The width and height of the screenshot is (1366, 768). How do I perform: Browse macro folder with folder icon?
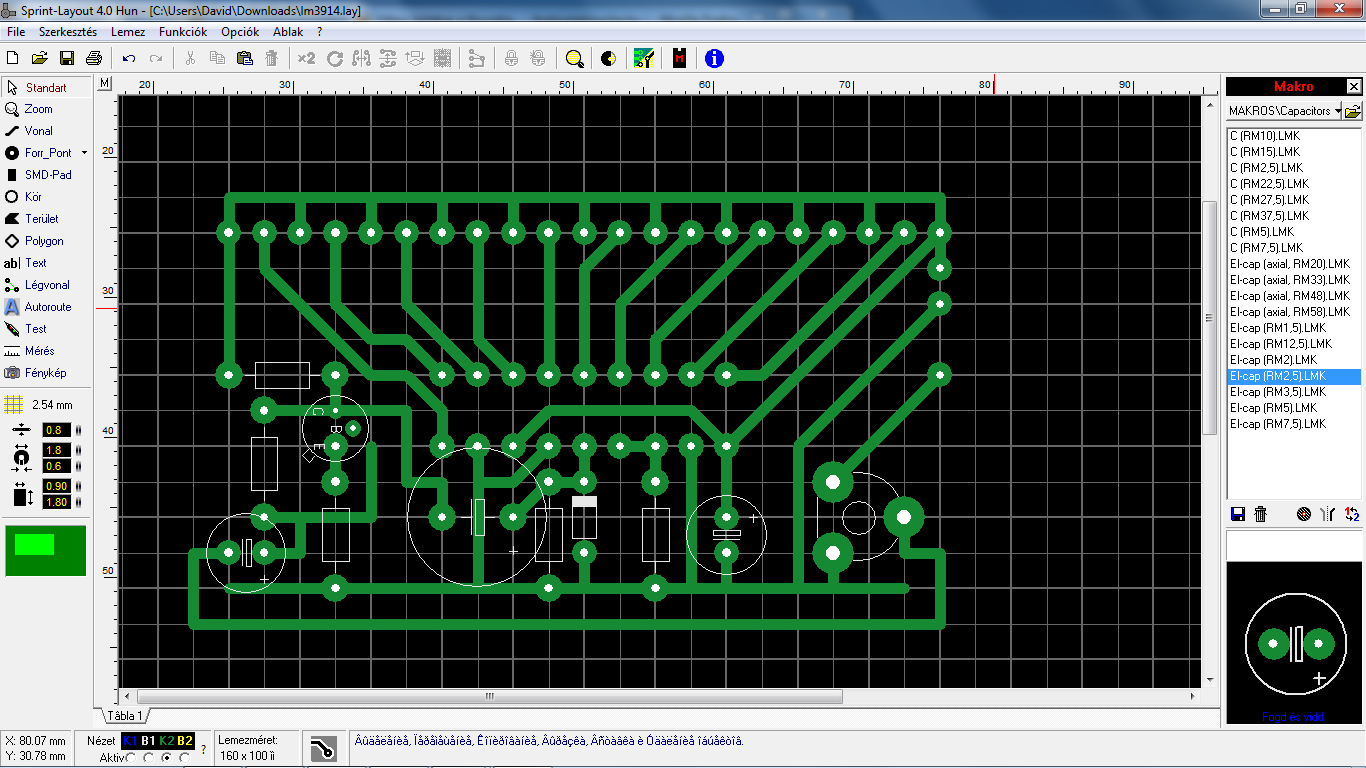[1353, 111]
